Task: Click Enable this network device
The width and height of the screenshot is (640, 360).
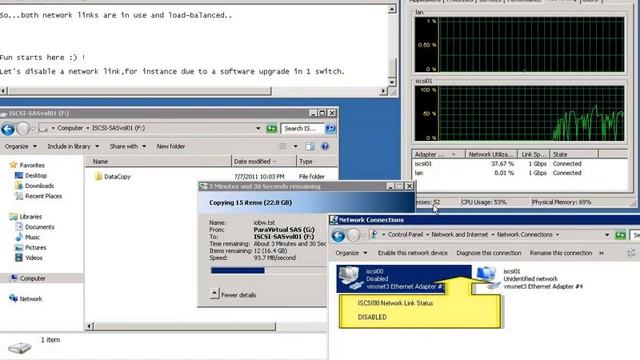Action: tap(412, 253)
